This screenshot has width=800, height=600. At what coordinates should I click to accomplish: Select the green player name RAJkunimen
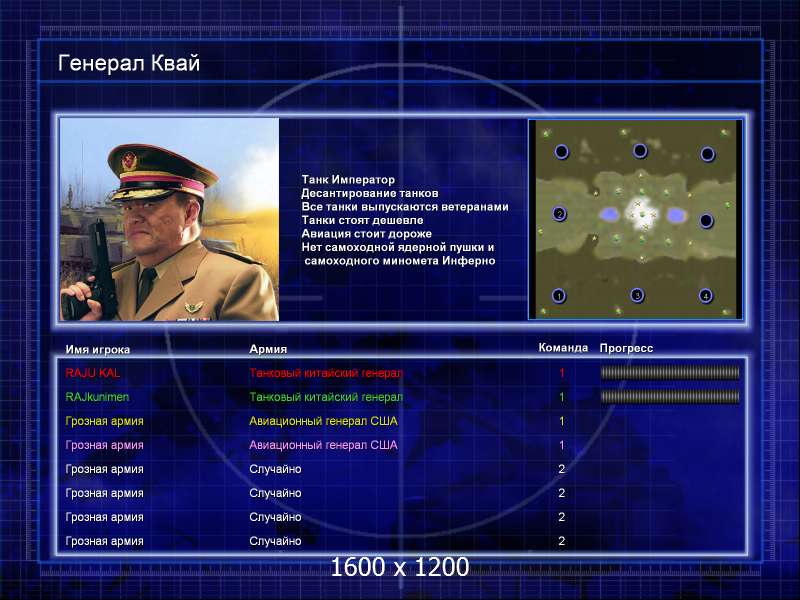tap(97, 397)
